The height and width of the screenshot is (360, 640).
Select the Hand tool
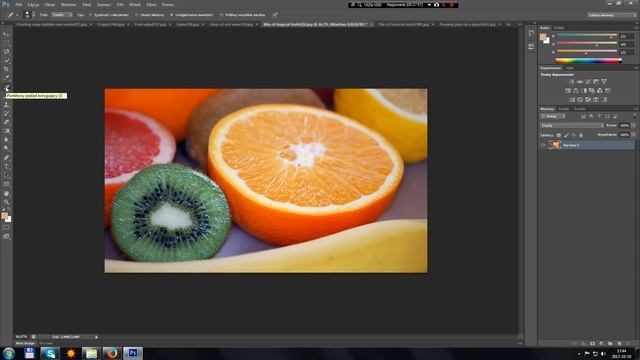point(6,193)
